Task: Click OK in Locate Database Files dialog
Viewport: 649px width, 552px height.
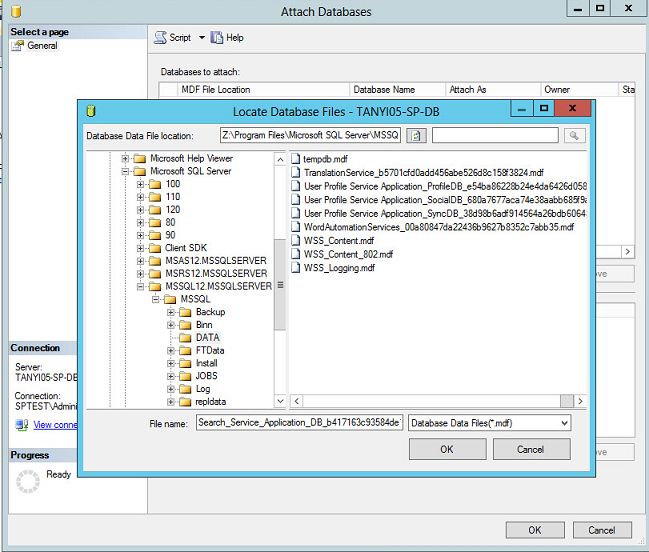Action: [446, 449]
